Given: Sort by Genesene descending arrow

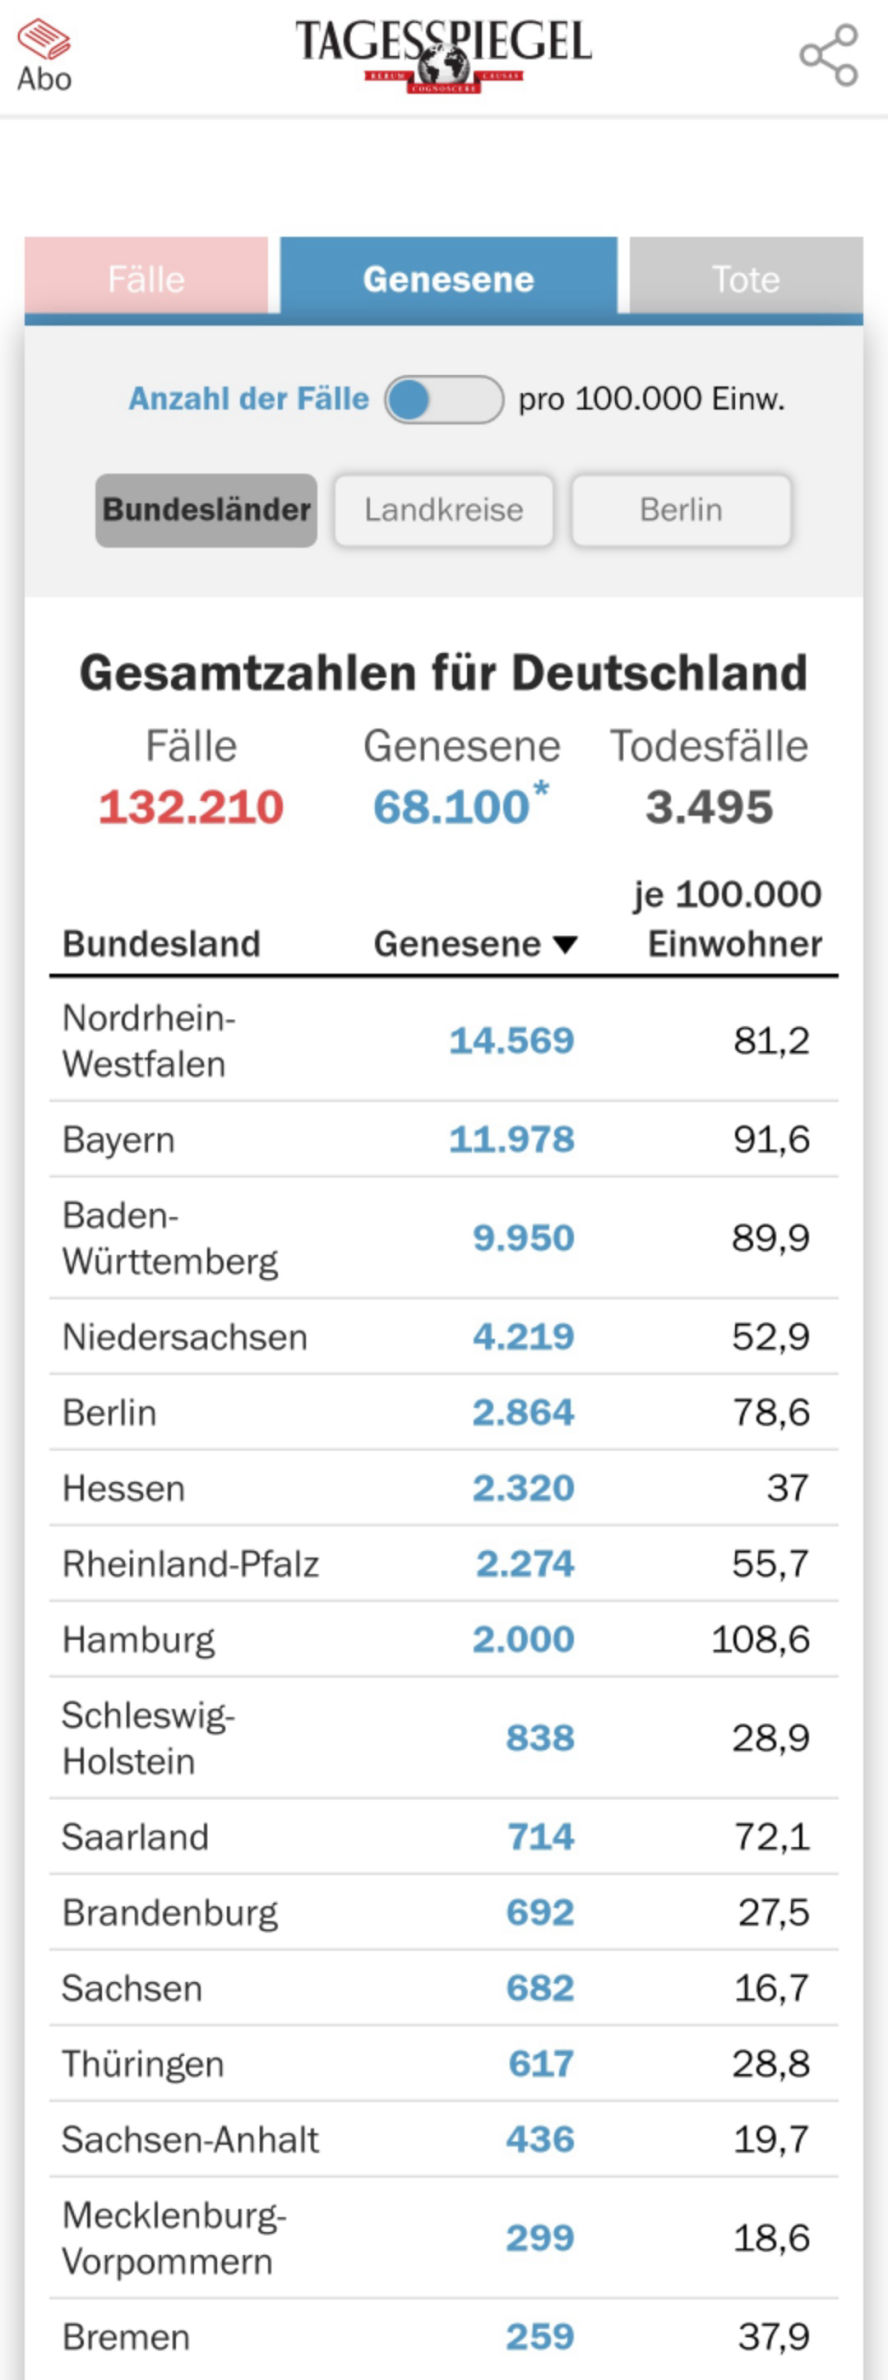Looking at the screenshot, I should pos(565,945).
